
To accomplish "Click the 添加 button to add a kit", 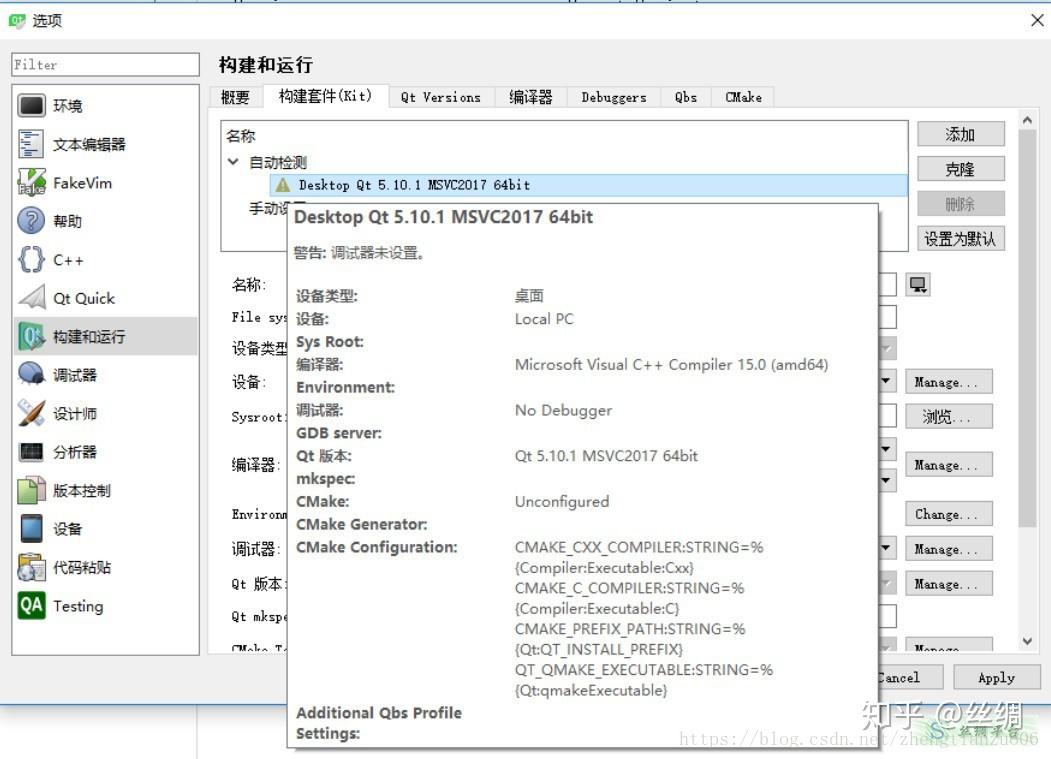I will tap(959, 133).
